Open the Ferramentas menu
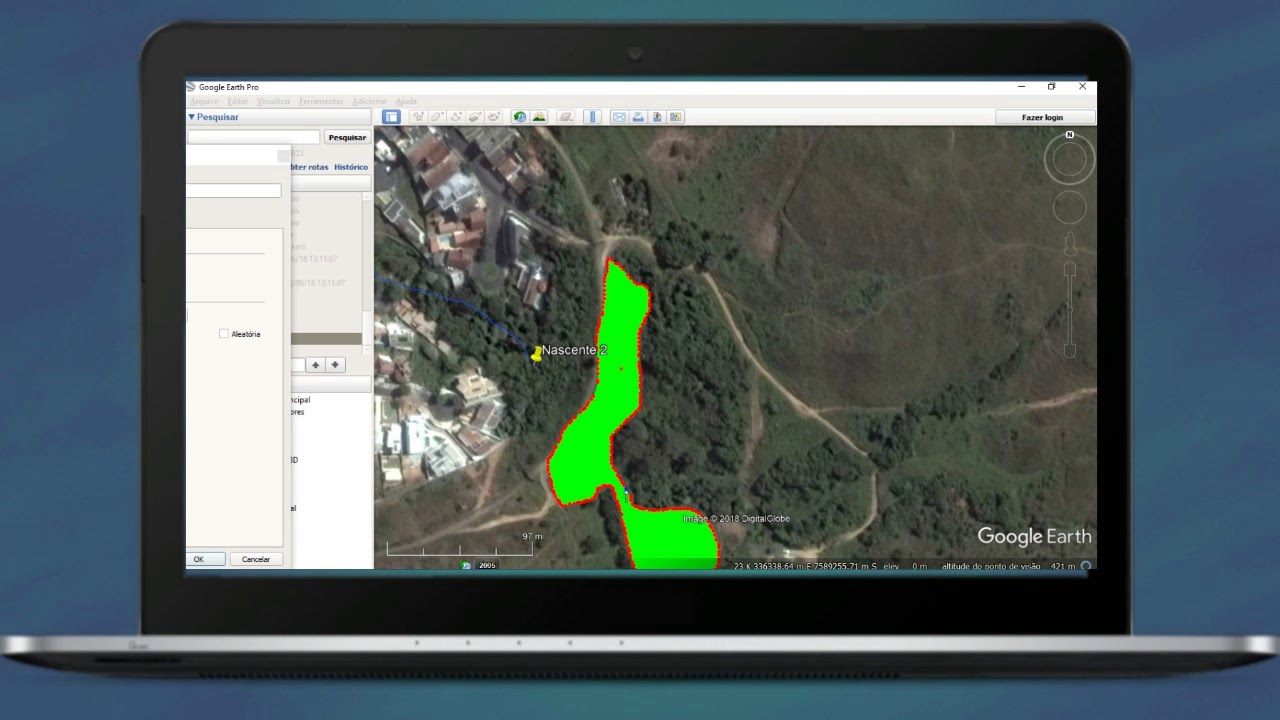Image resolution: width=1280 pixels, height=720 pixels. click(x=321, y=101)
